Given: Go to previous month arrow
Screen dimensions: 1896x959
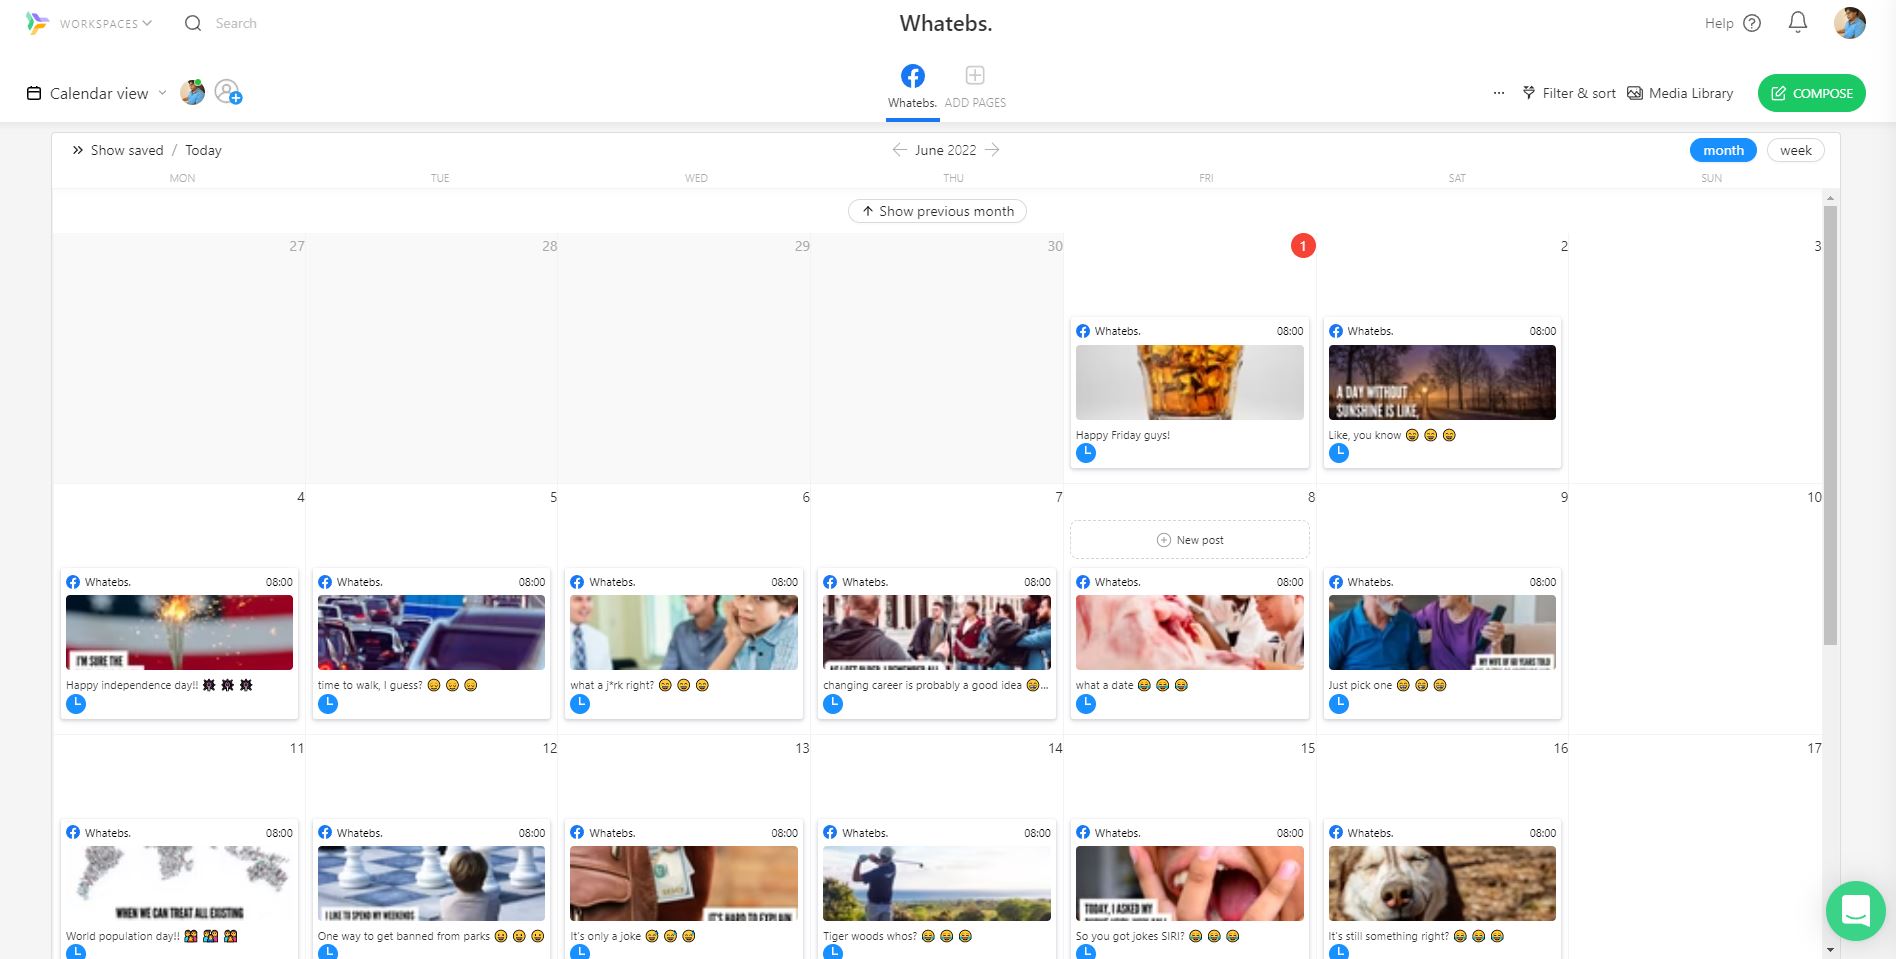Looking at the screenshot, I should [x=899, y=150].
